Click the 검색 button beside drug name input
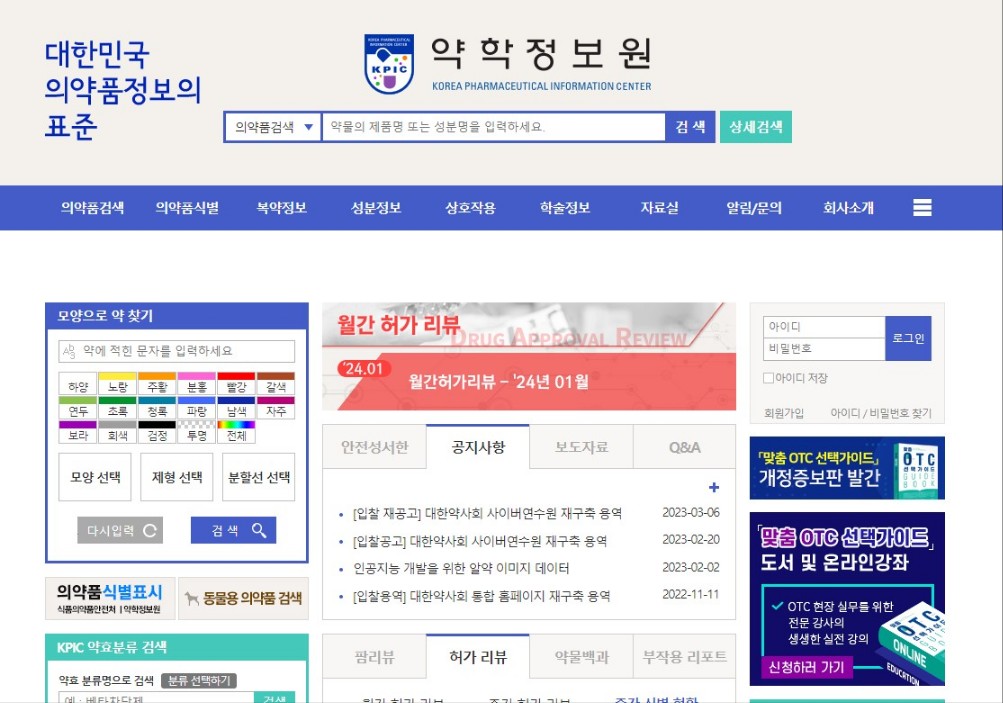1003x703 pixels. pos(690,127)
